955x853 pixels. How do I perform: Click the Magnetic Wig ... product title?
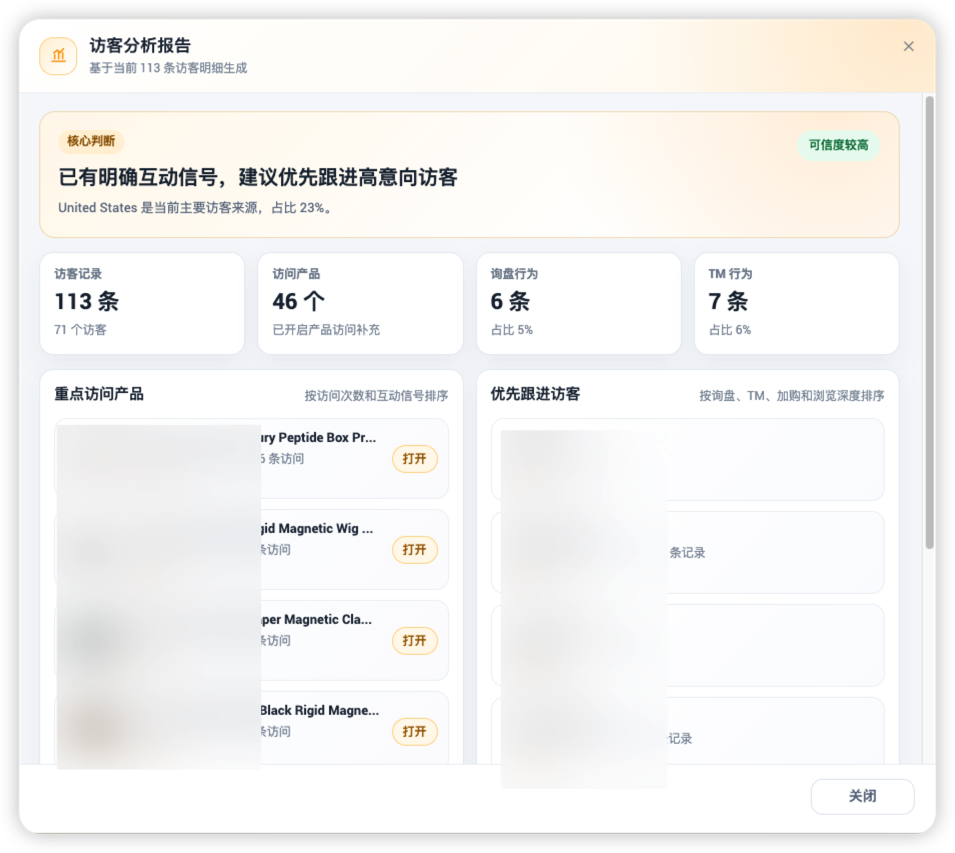(x=317, y=528)
